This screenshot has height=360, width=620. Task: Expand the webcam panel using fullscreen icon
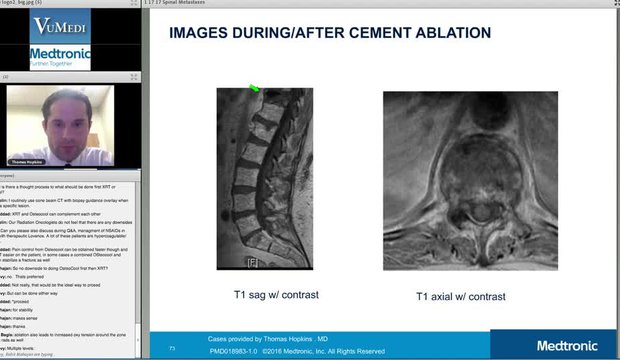[134, 77]
